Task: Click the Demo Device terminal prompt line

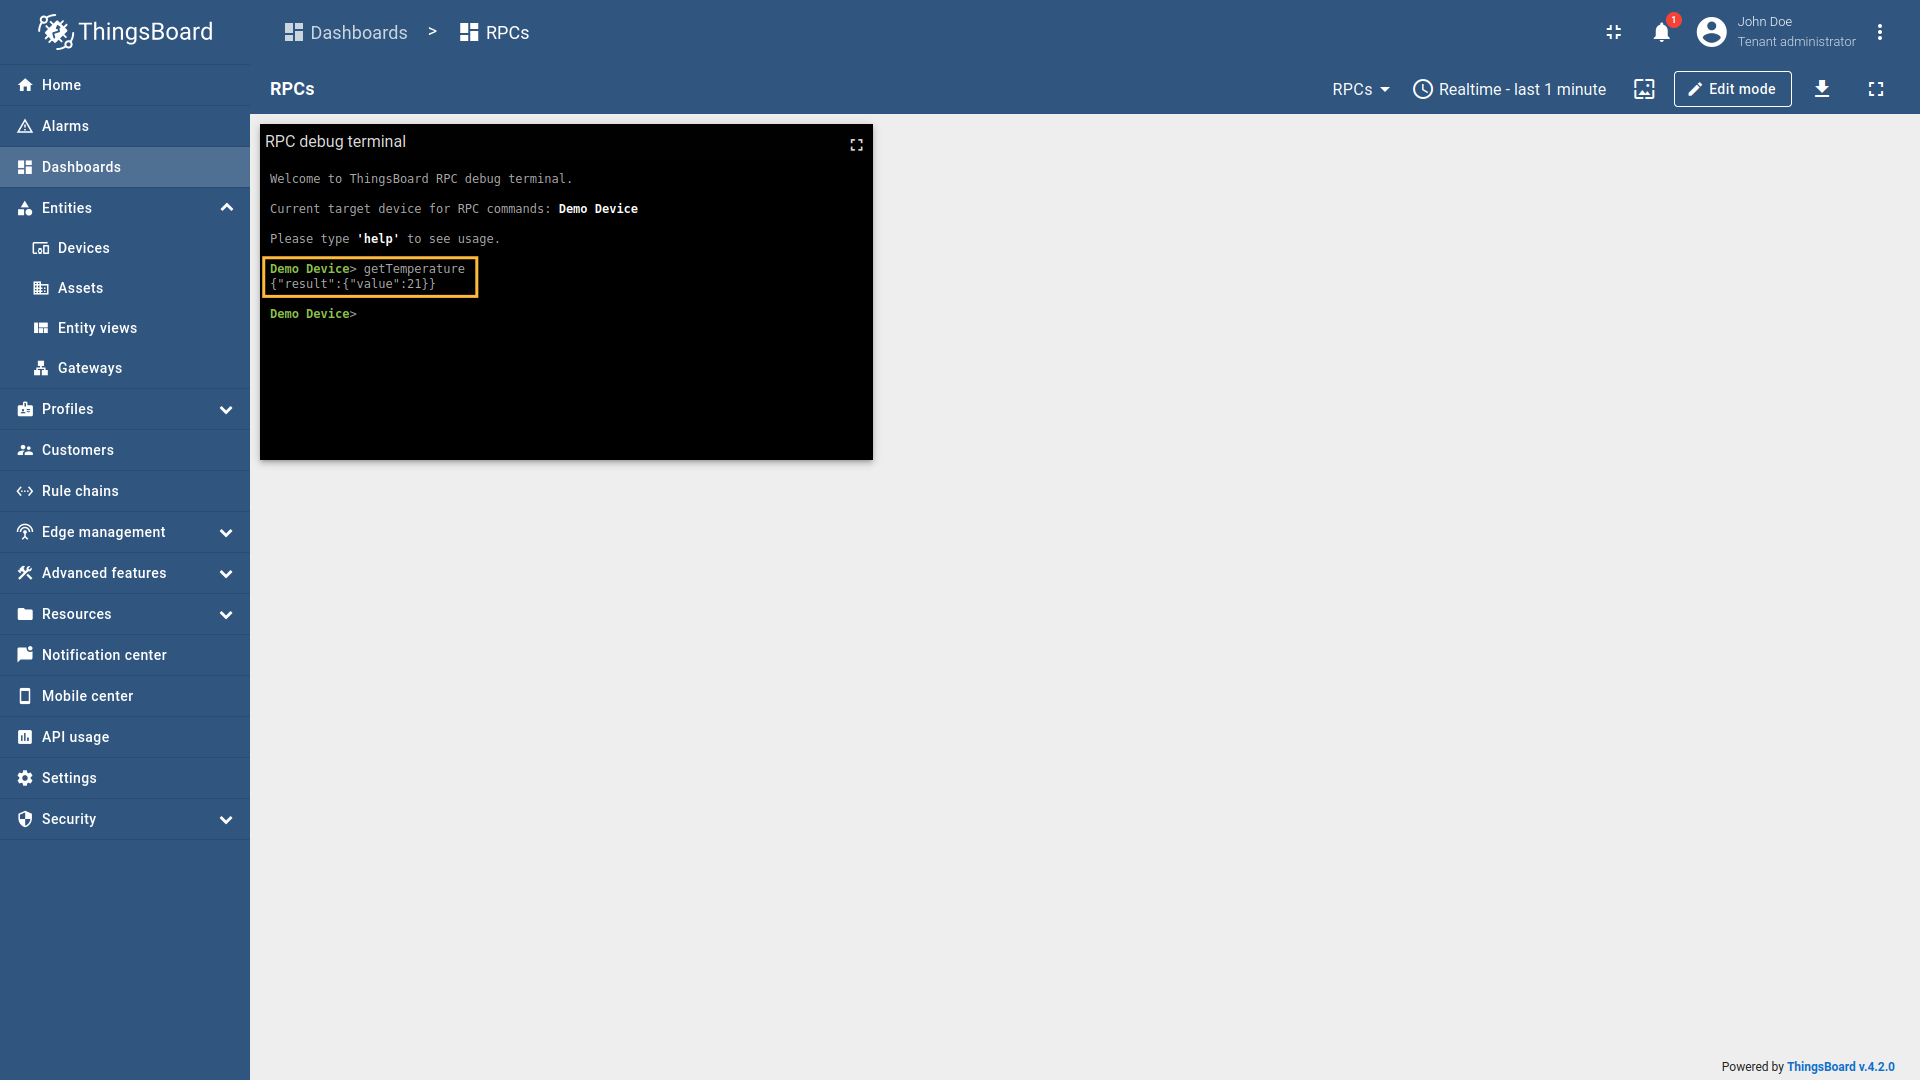Action: point(313,314)
